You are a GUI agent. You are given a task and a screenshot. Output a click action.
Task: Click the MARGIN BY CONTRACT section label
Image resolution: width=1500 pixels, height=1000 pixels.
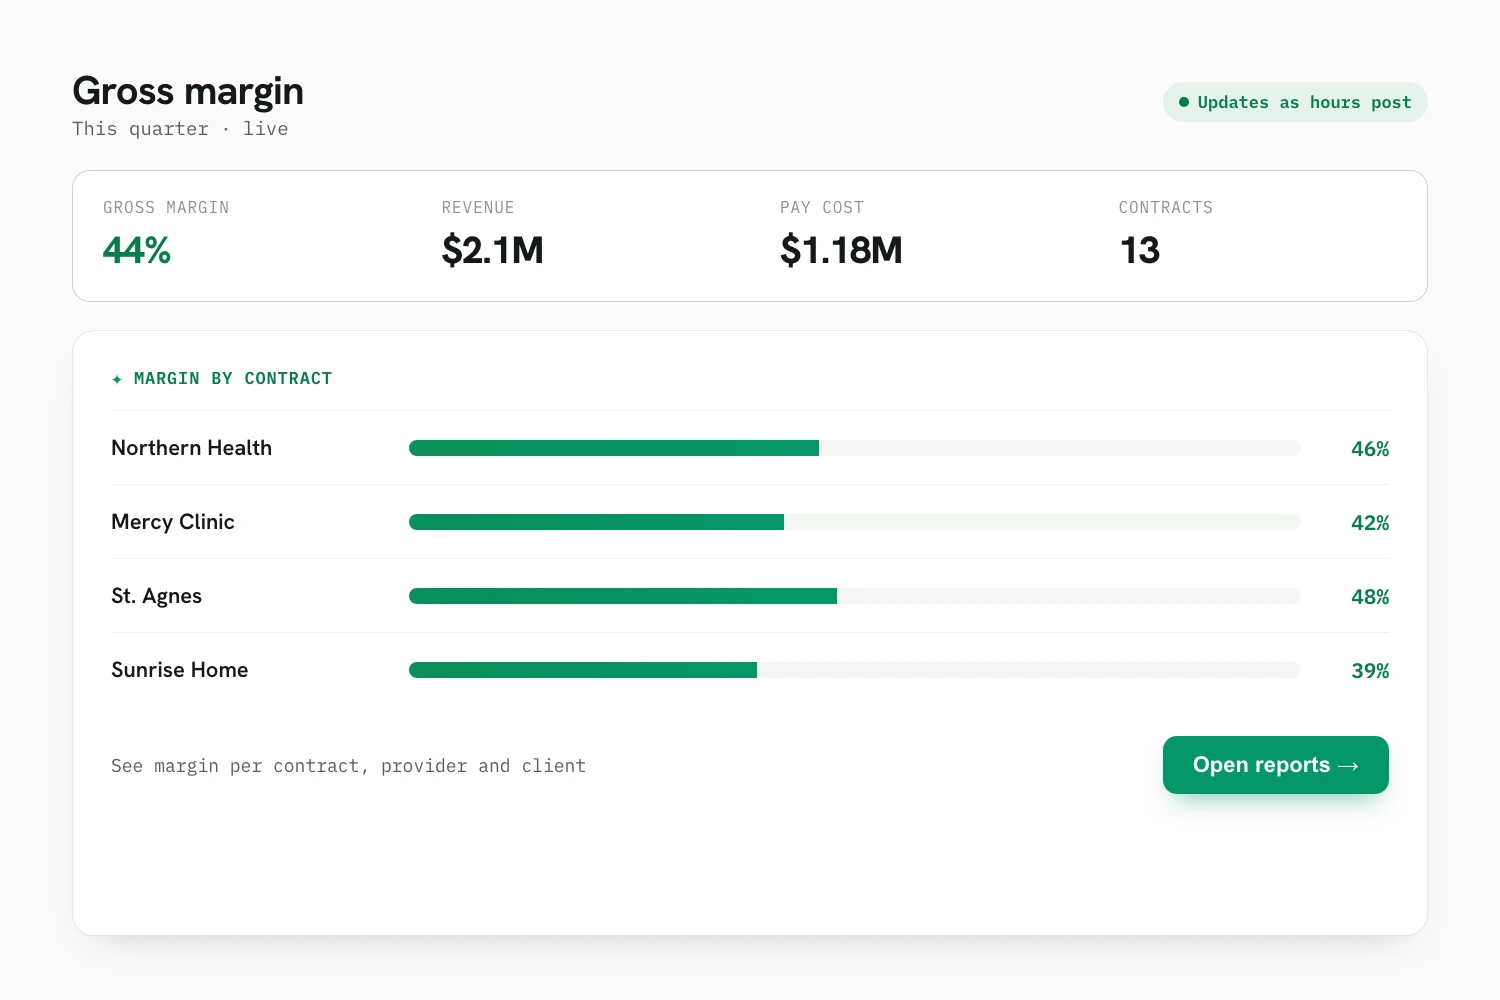233,379
